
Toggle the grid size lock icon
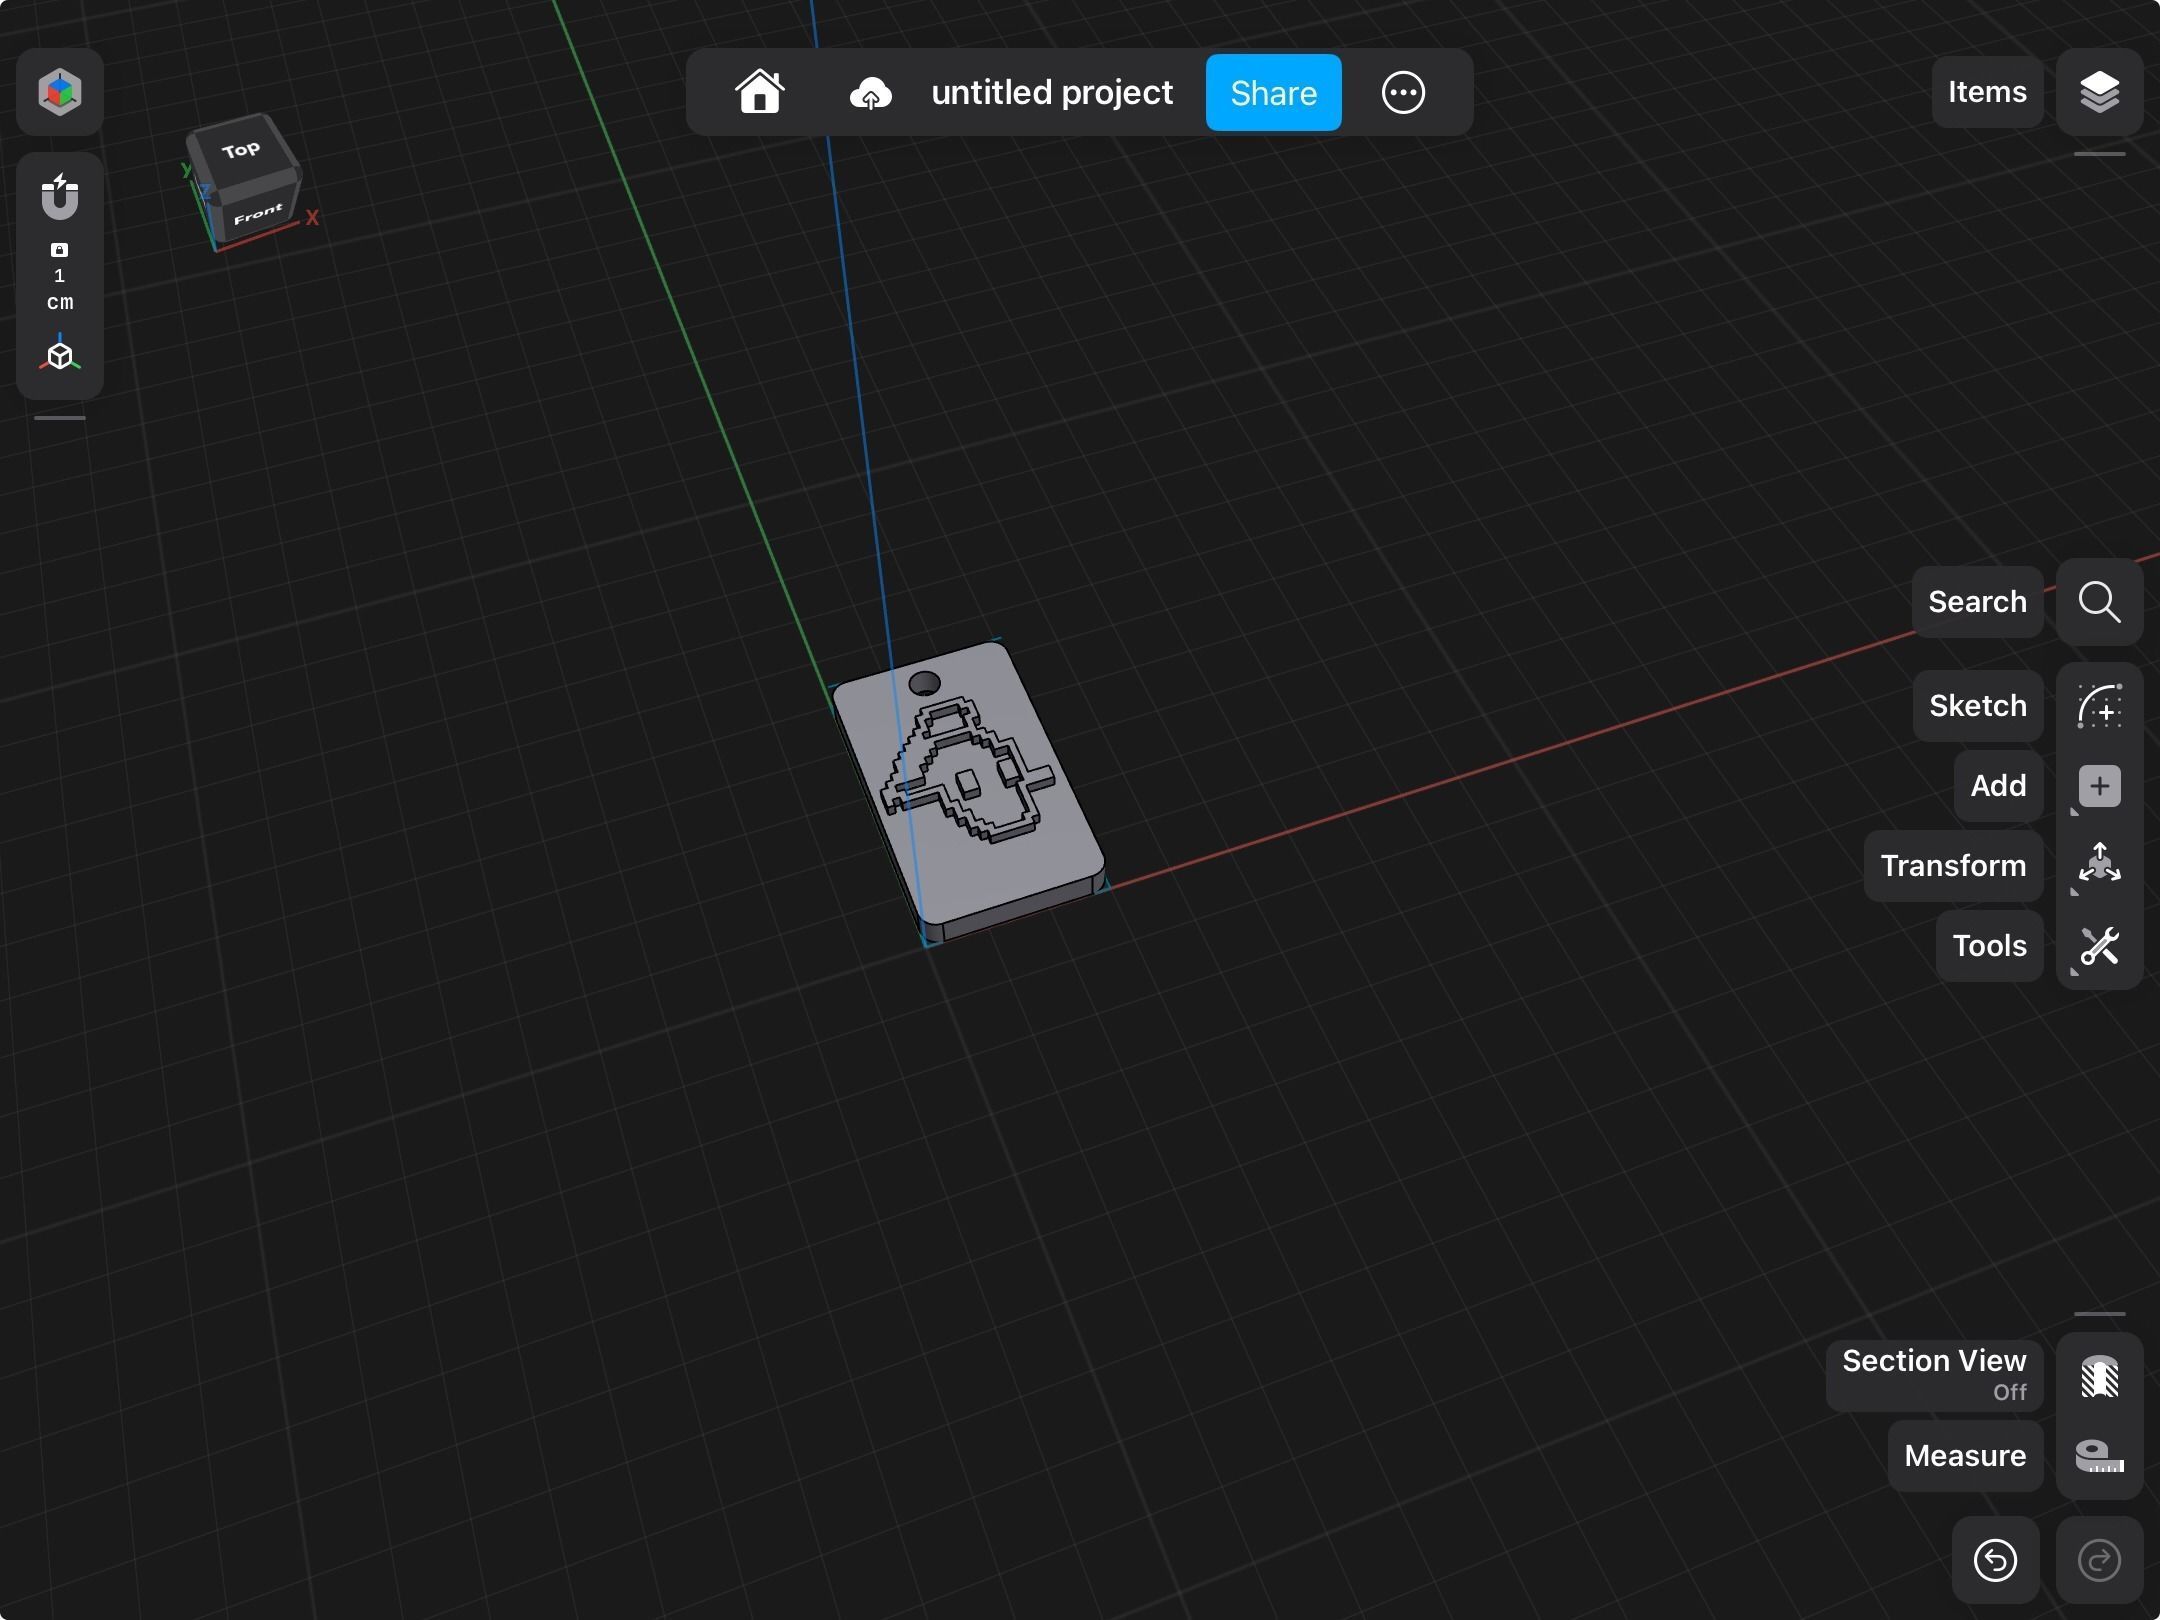(60, 250)
